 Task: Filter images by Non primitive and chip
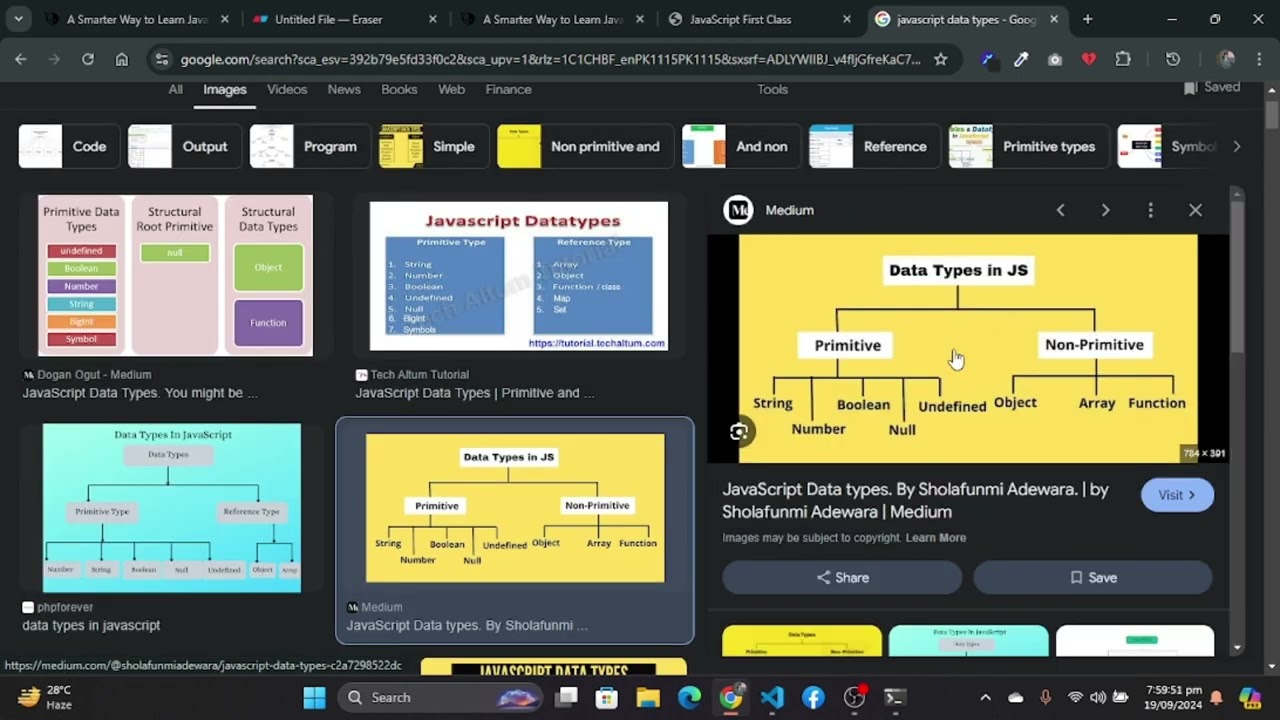click(x=585, y=146)
